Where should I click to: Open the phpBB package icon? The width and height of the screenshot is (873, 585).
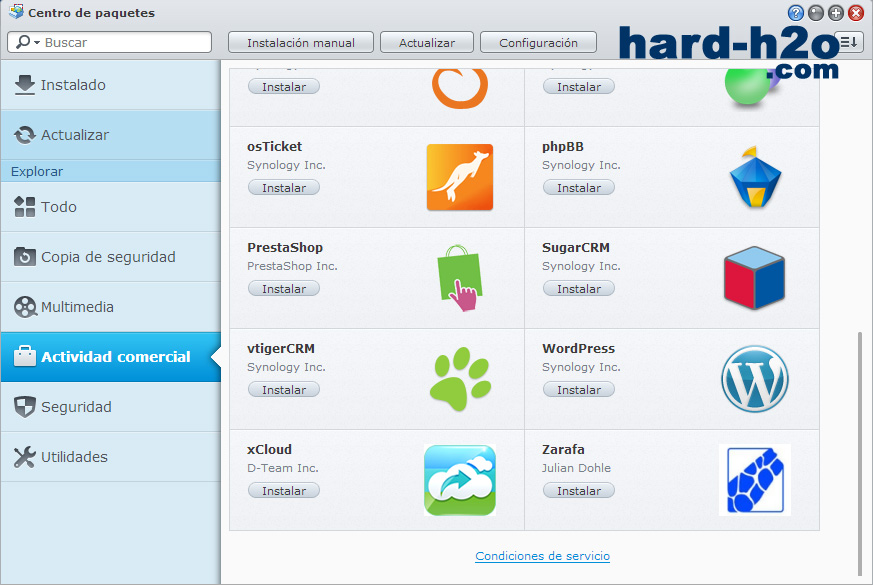pyautogui.click(x=755, y=177)
